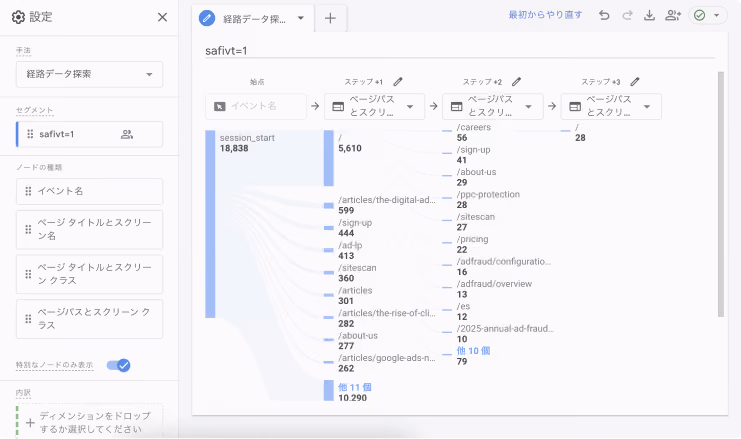Click drag handle of ページ タイトルとスクリーン クラス
741x439 pixels.
[28, 274]
